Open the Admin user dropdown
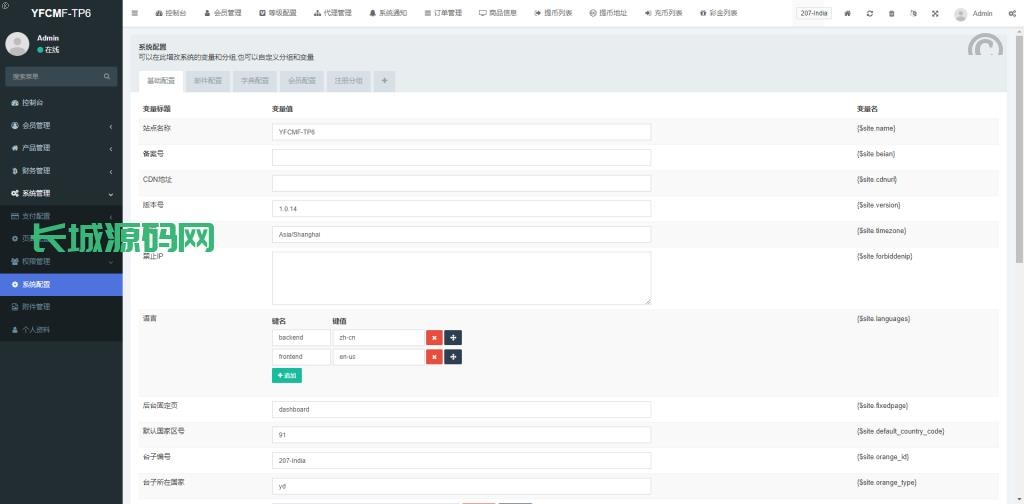The height and width of the screenshot is (504, 1024). 973,14
